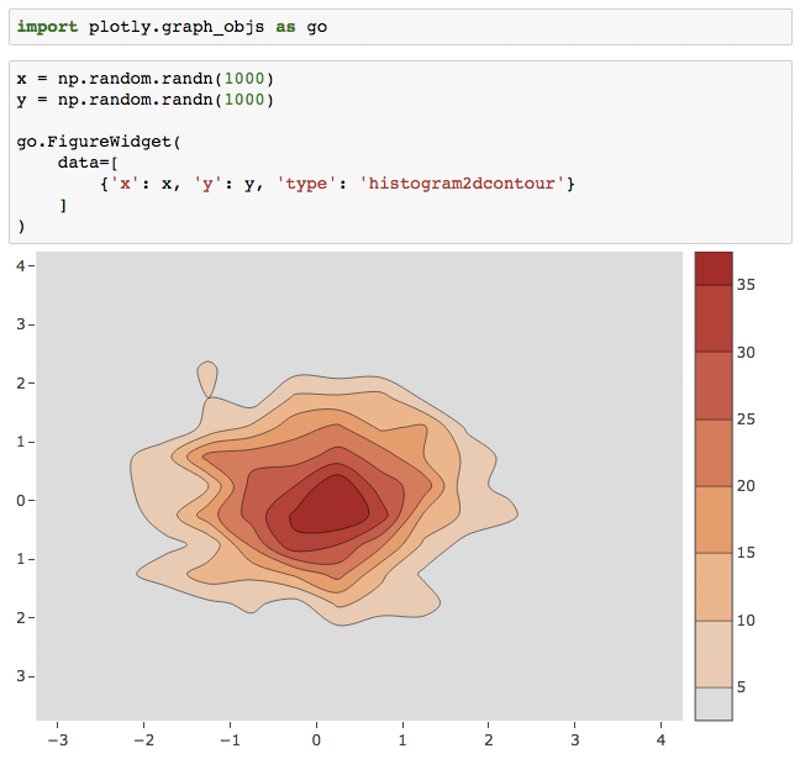800x759 pixels.
Task: Click the colorbar label 5
Action: coord(741,688)
